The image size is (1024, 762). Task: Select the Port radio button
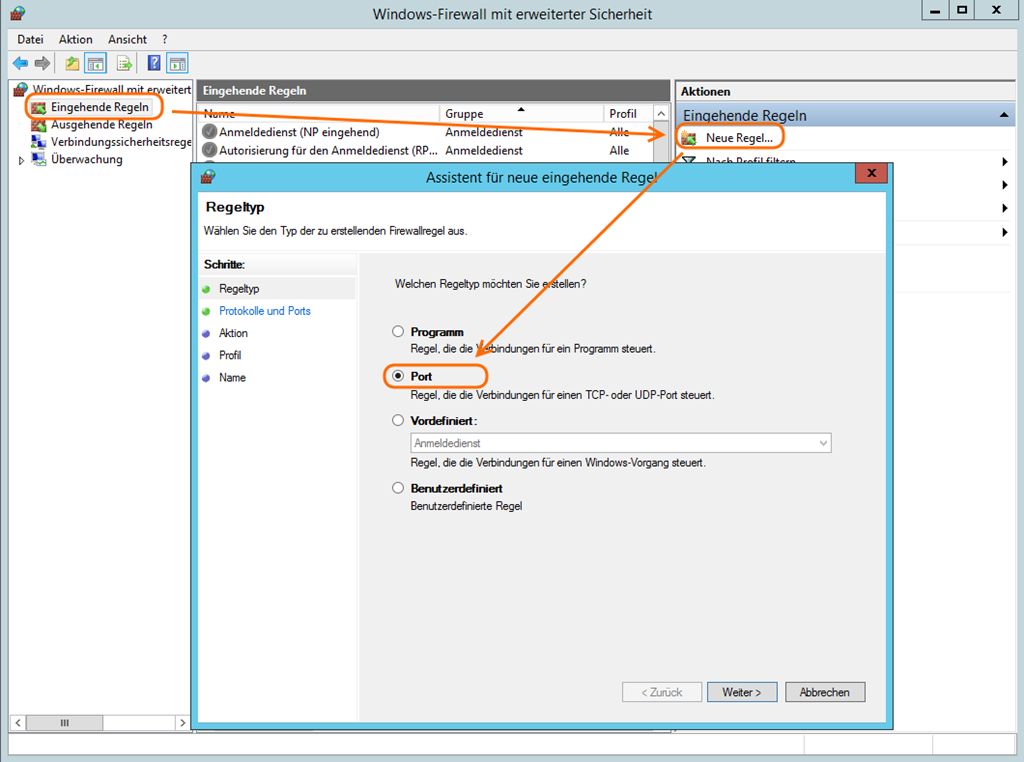(398, 376)
